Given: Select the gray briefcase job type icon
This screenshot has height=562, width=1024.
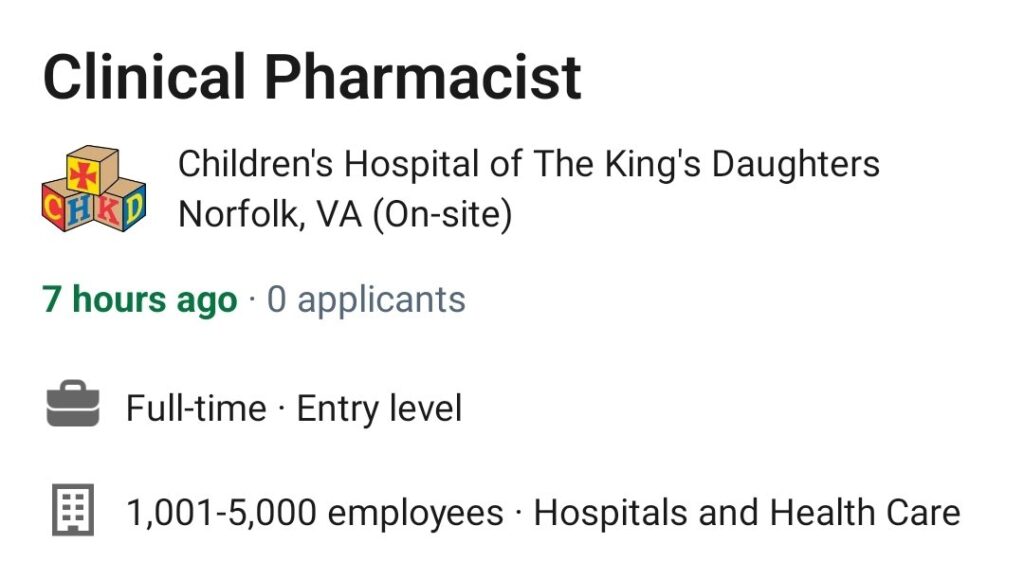Looking at the screenshot, I should (73, 403).
